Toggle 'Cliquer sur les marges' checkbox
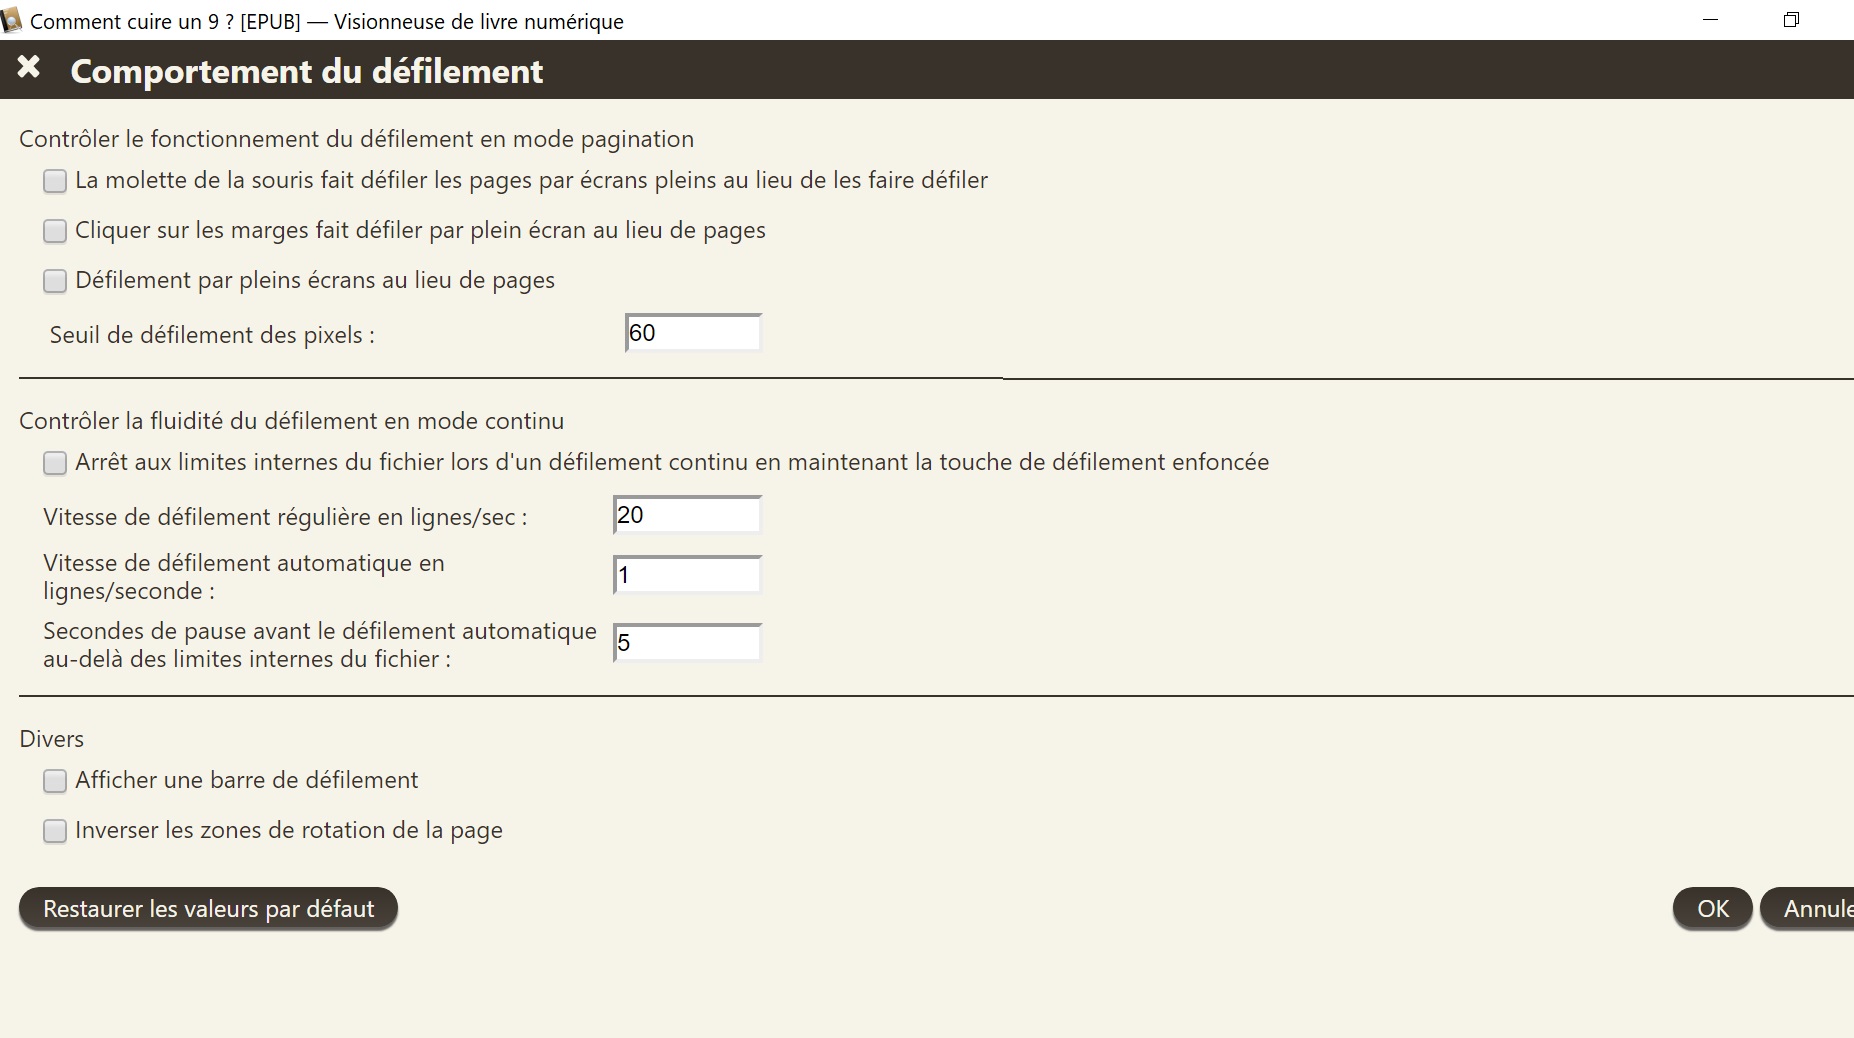This screenshot has width=1854, height=1038. click(x=55, y=231)
